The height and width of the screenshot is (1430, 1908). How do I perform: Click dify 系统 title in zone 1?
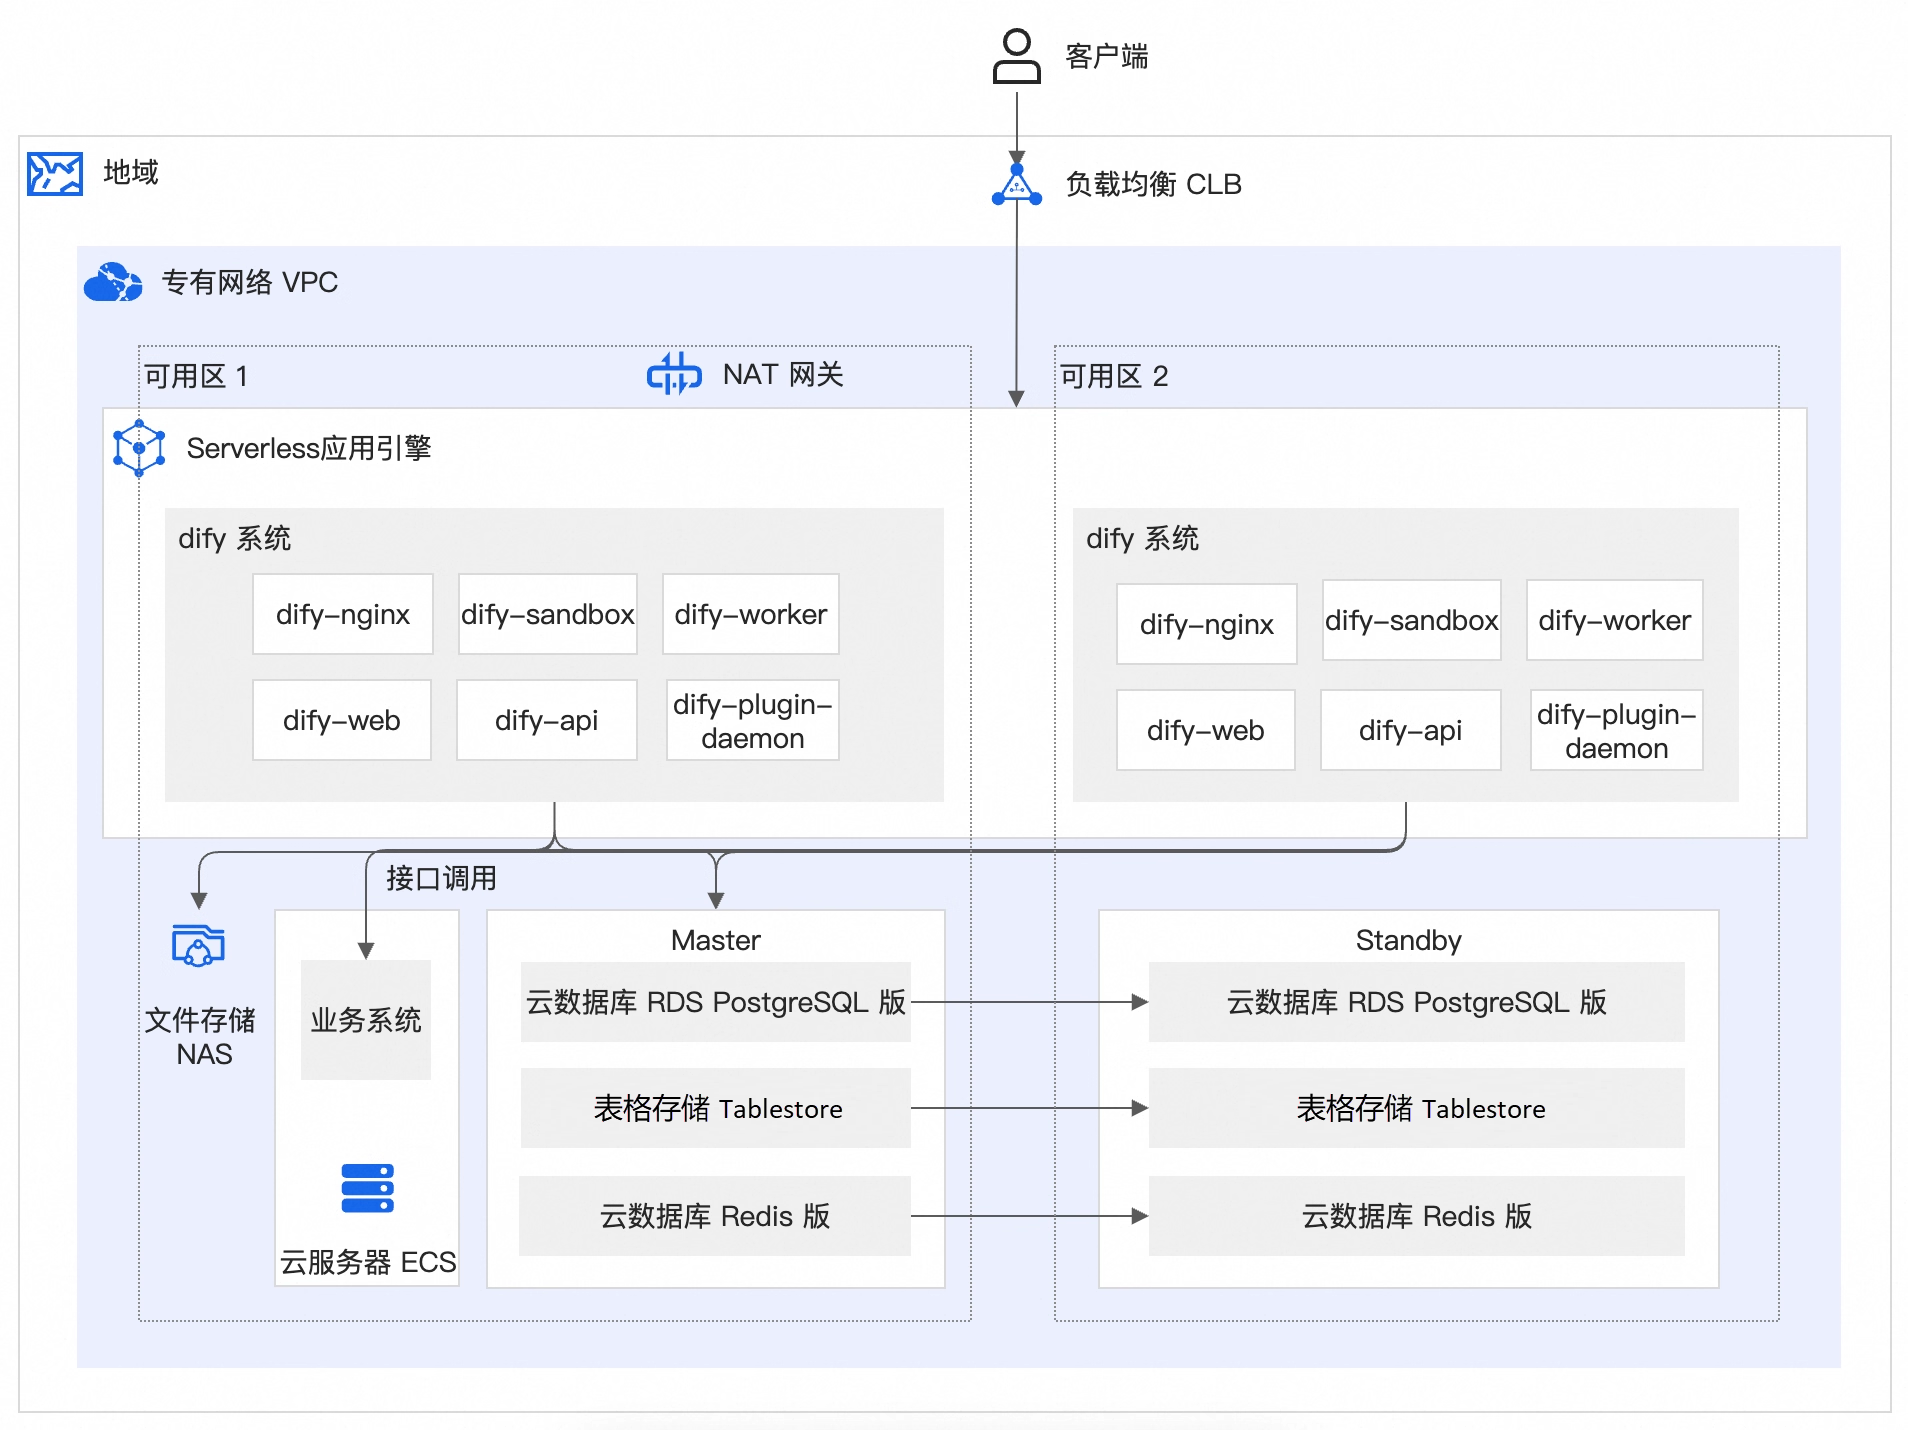pos(234,538)
